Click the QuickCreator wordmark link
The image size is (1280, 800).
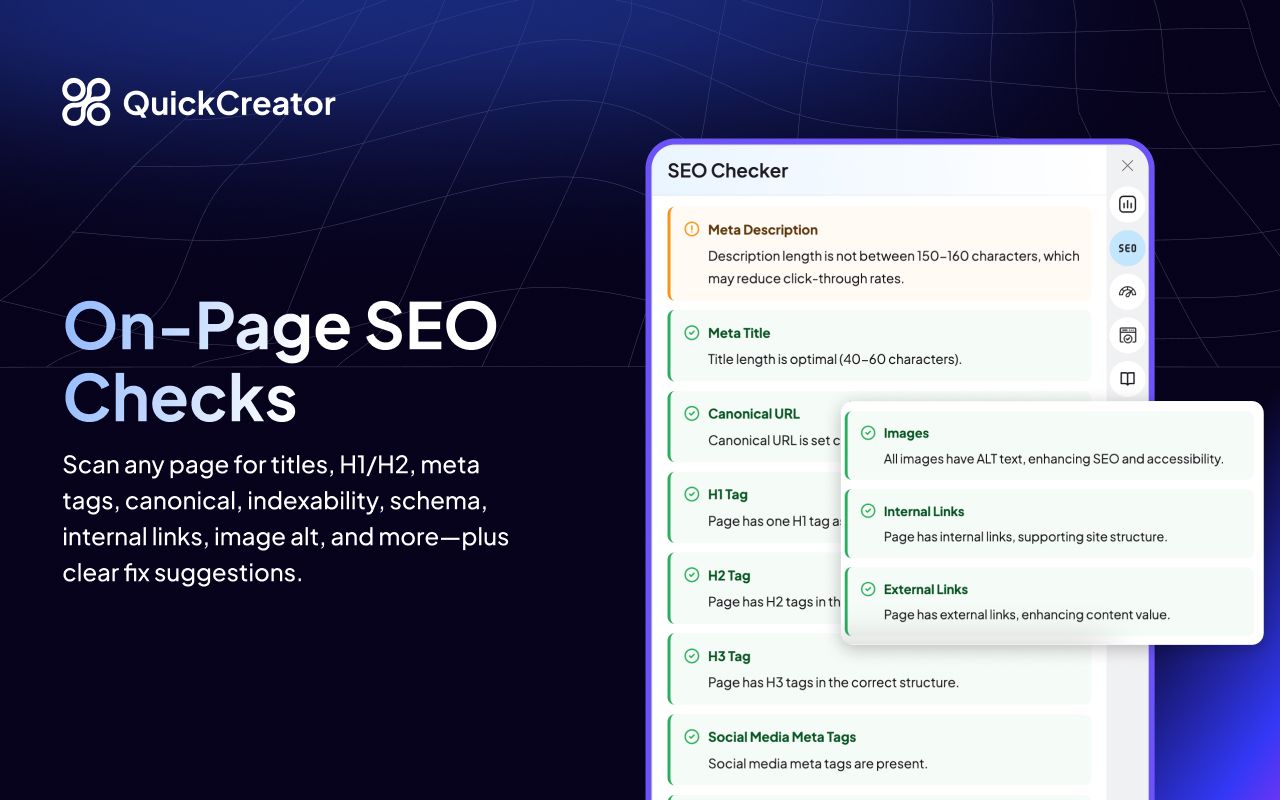[230, 102]
